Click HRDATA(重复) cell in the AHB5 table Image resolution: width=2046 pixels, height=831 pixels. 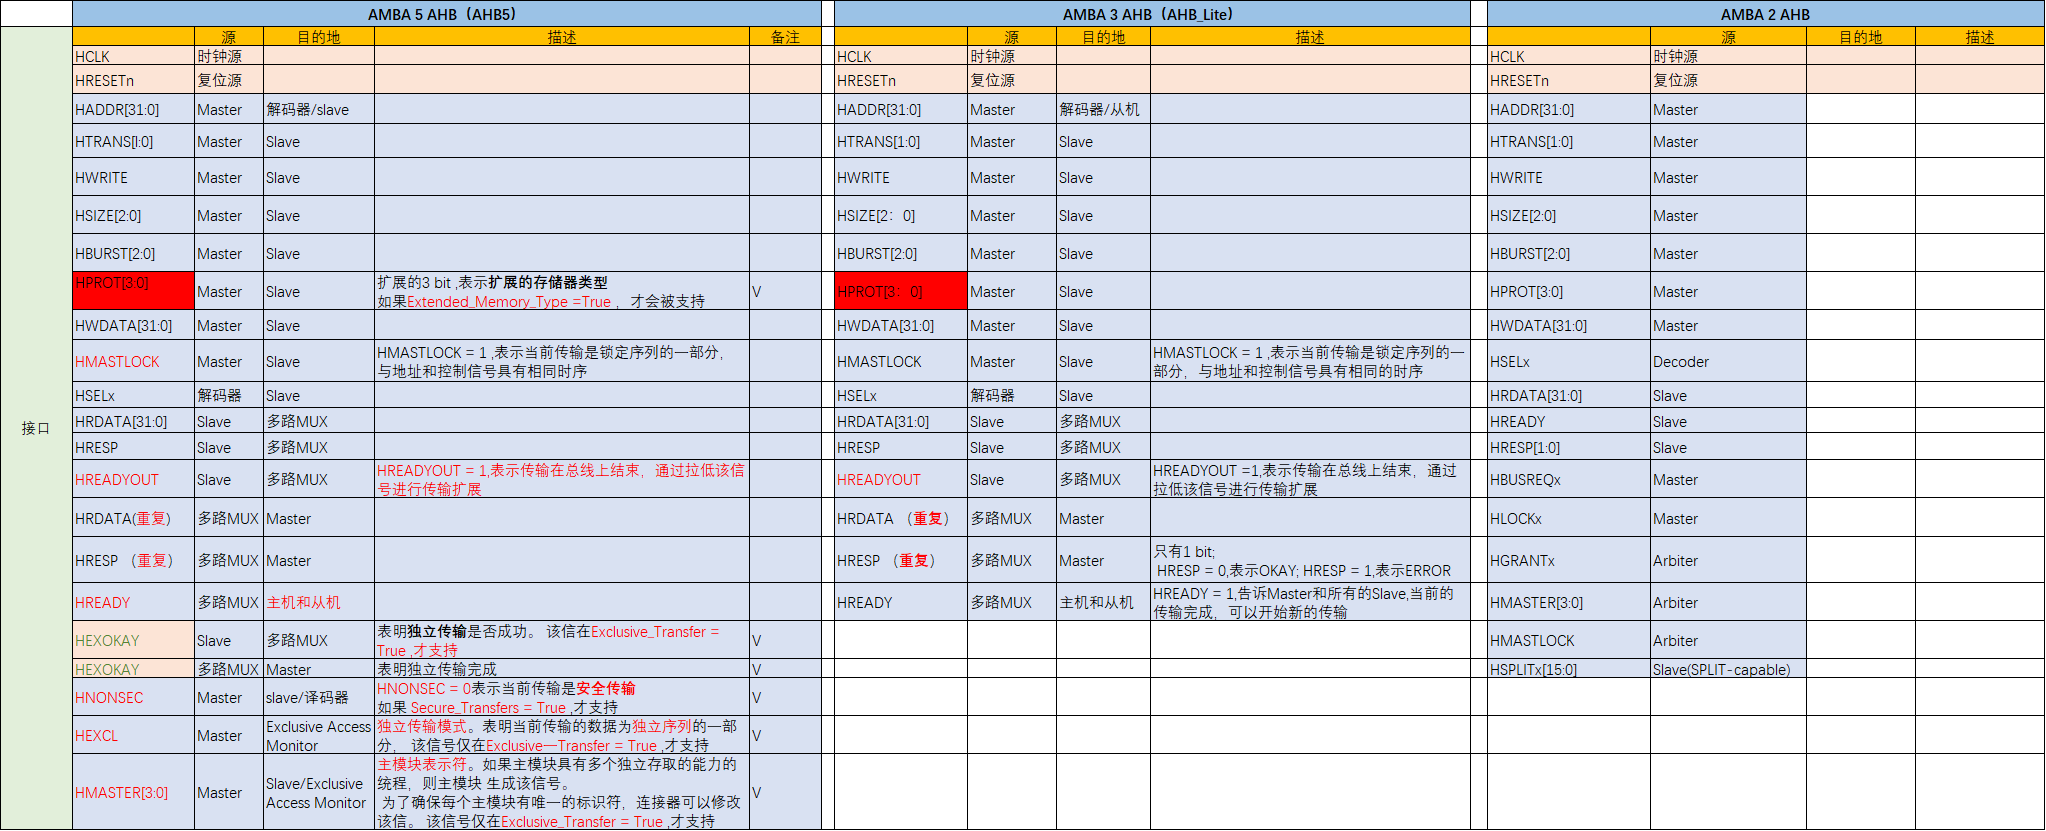(x=133, y=518)
